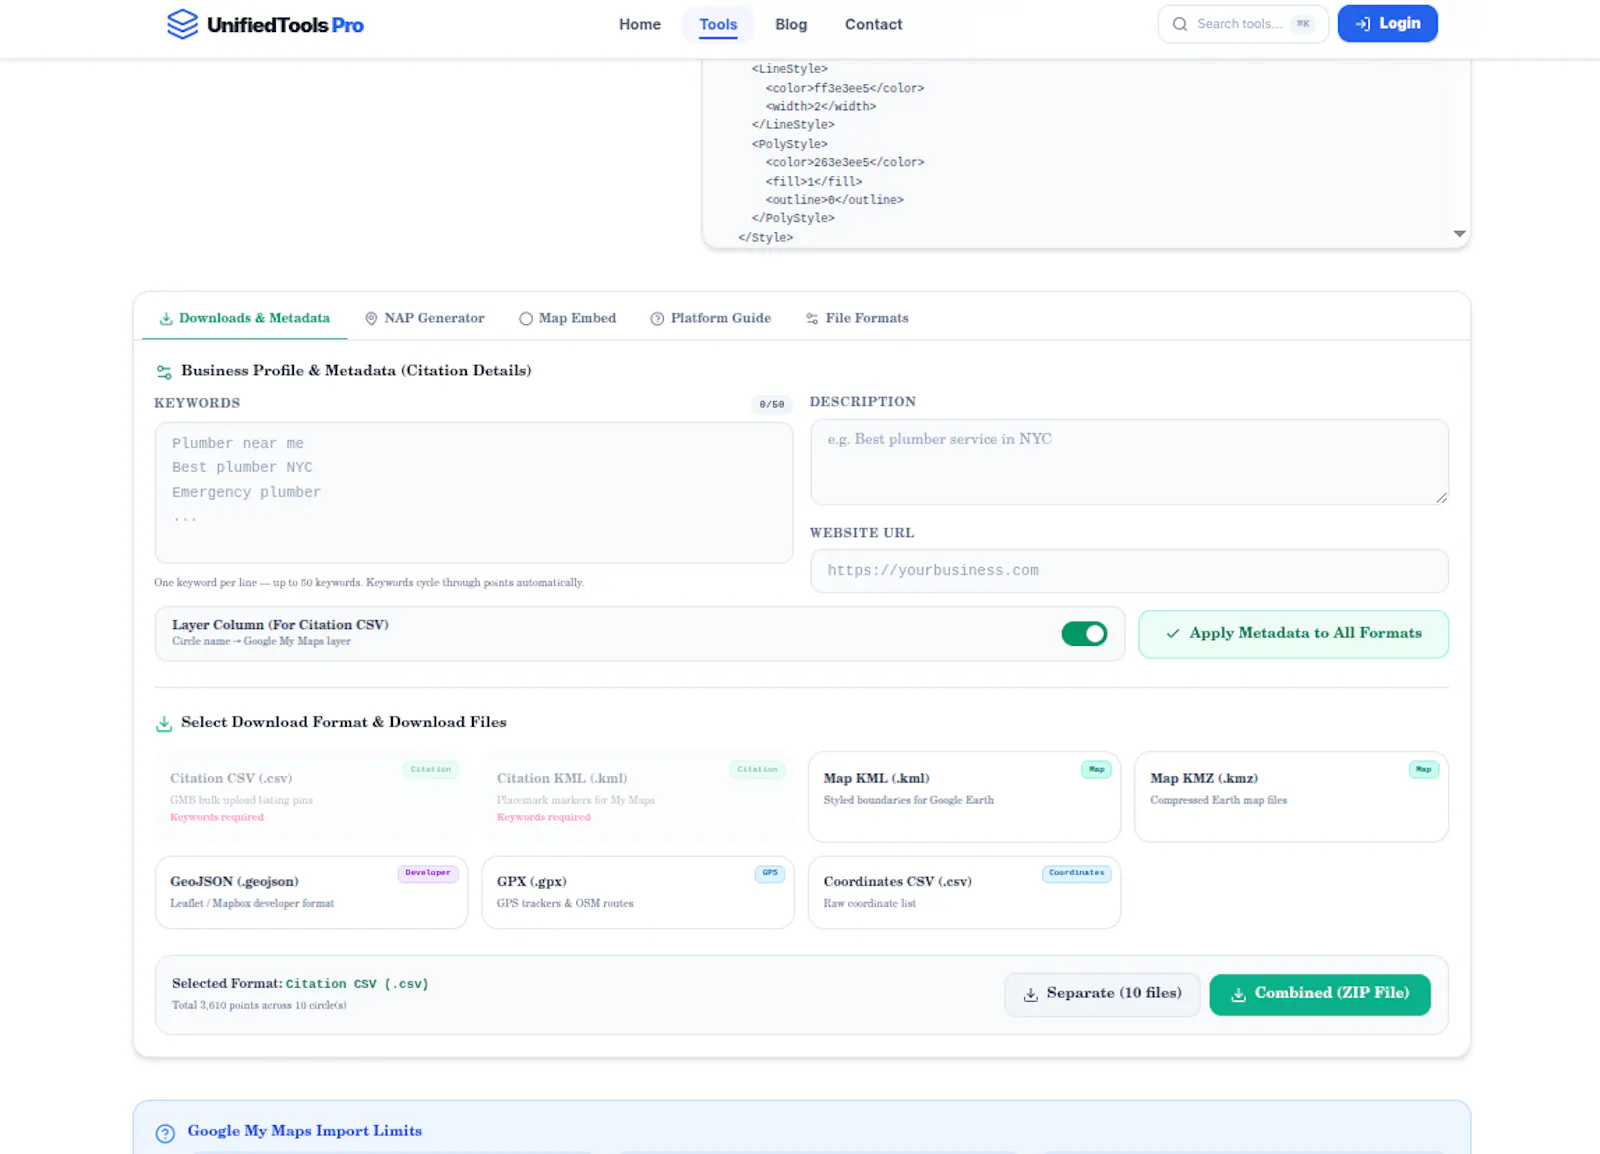Click into the Keywords textarea
The width and height of the screenshot is (1600, 1154).
[474, 493]
